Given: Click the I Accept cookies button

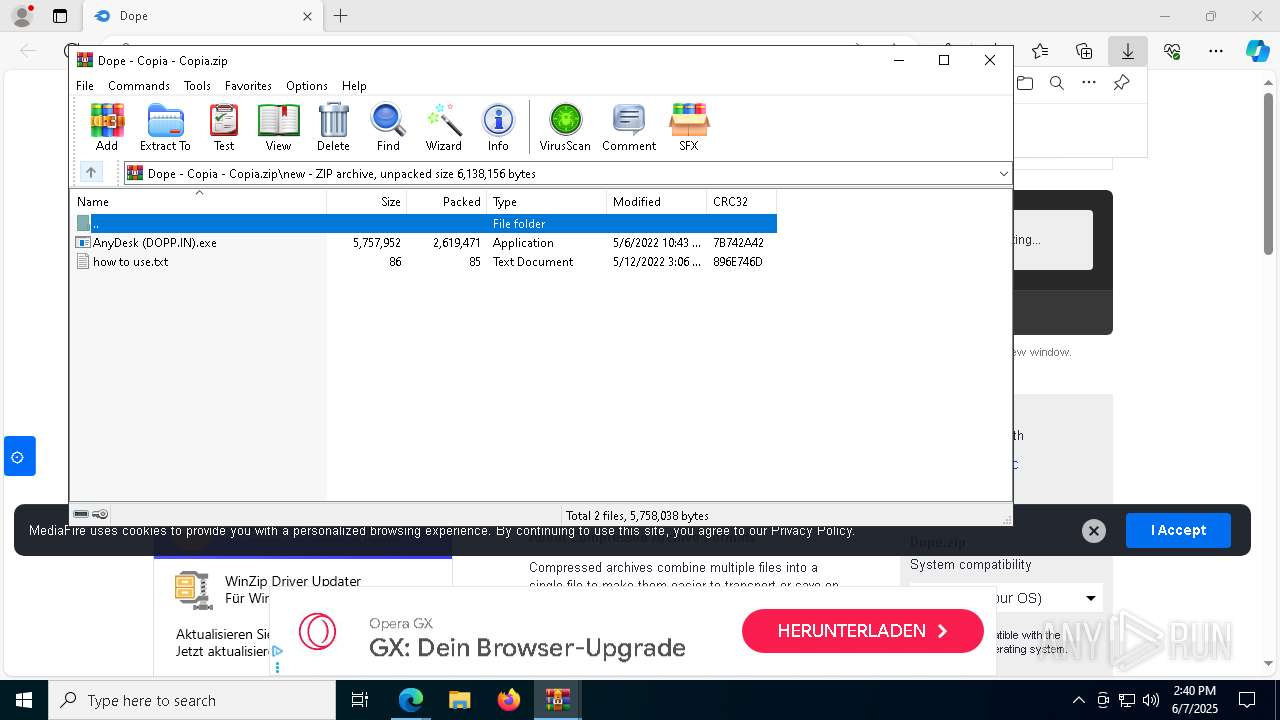Looking at the screenshot, I should click(1178, 530).
